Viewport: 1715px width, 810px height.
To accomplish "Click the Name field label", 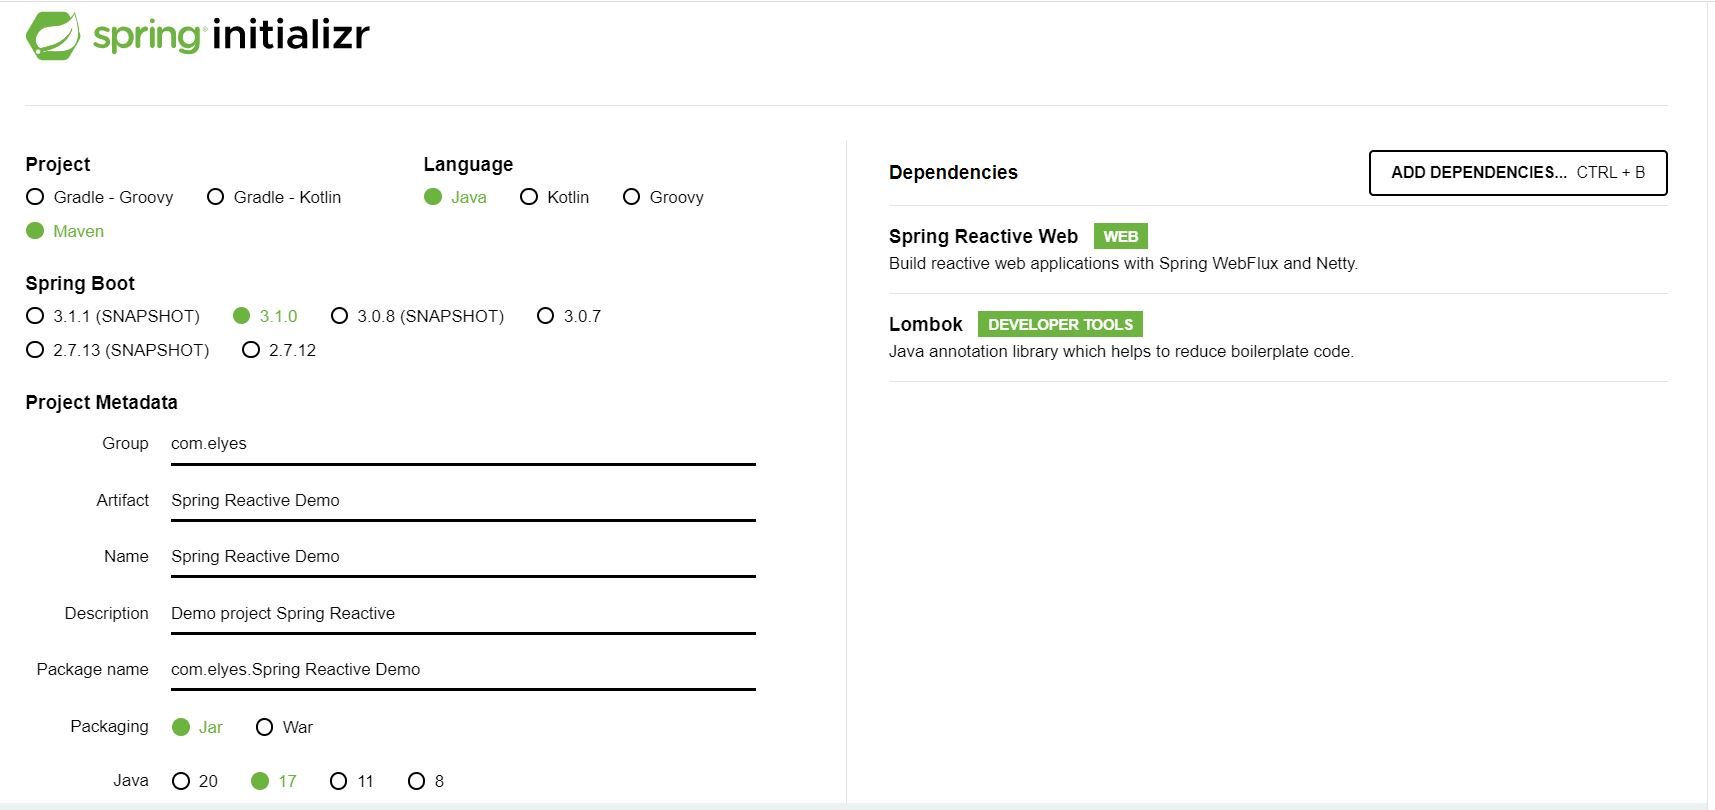I will [126, 556].
